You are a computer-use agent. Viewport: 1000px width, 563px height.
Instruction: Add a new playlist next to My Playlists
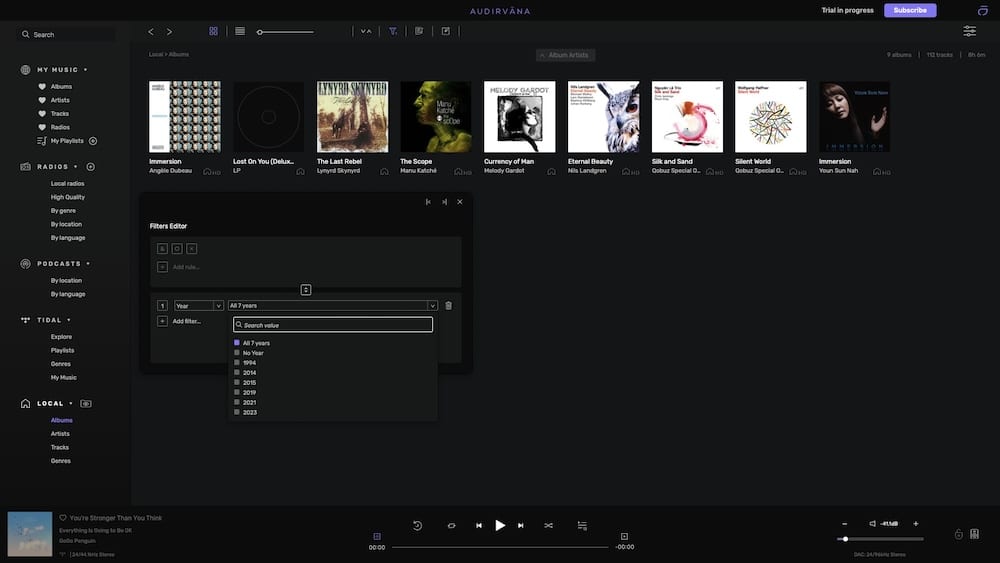tap(93, 141)
